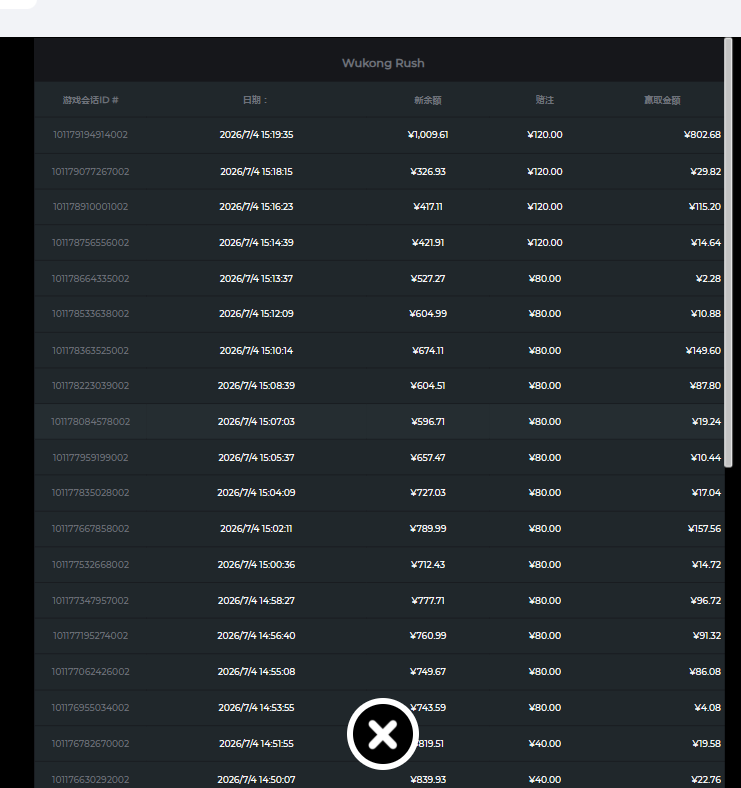Select date 2026/7/4 15:10:14
The image size is (741, 788).
pyautogui.click(x=256, y=351)
